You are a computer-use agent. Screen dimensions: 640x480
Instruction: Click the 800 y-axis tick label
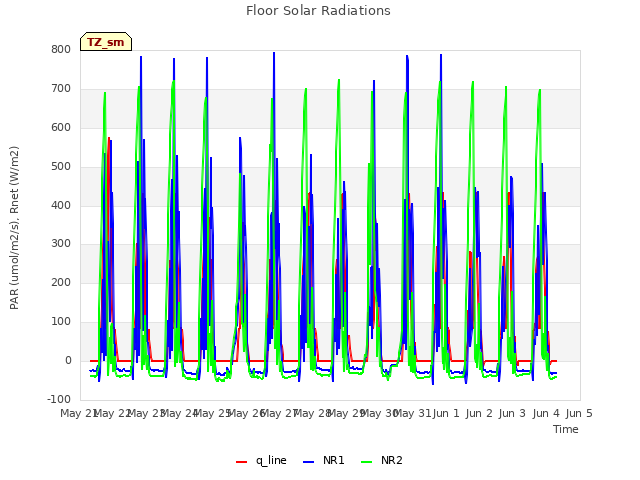61,49
